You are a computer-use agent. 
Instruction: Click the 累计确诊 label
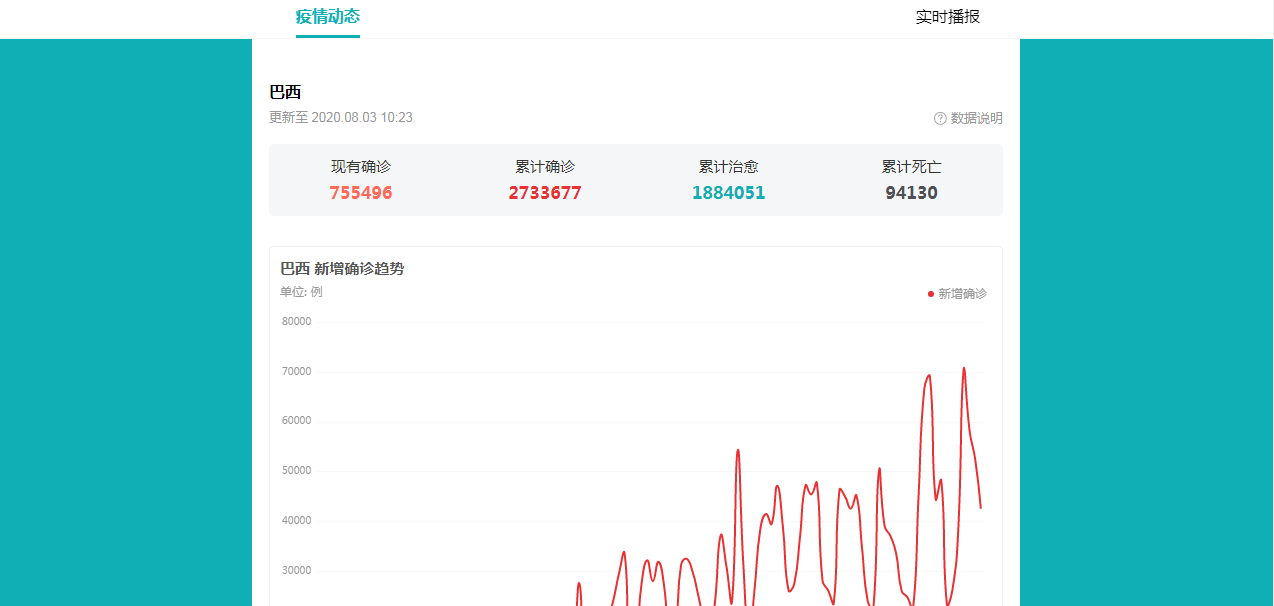(545, 167)
